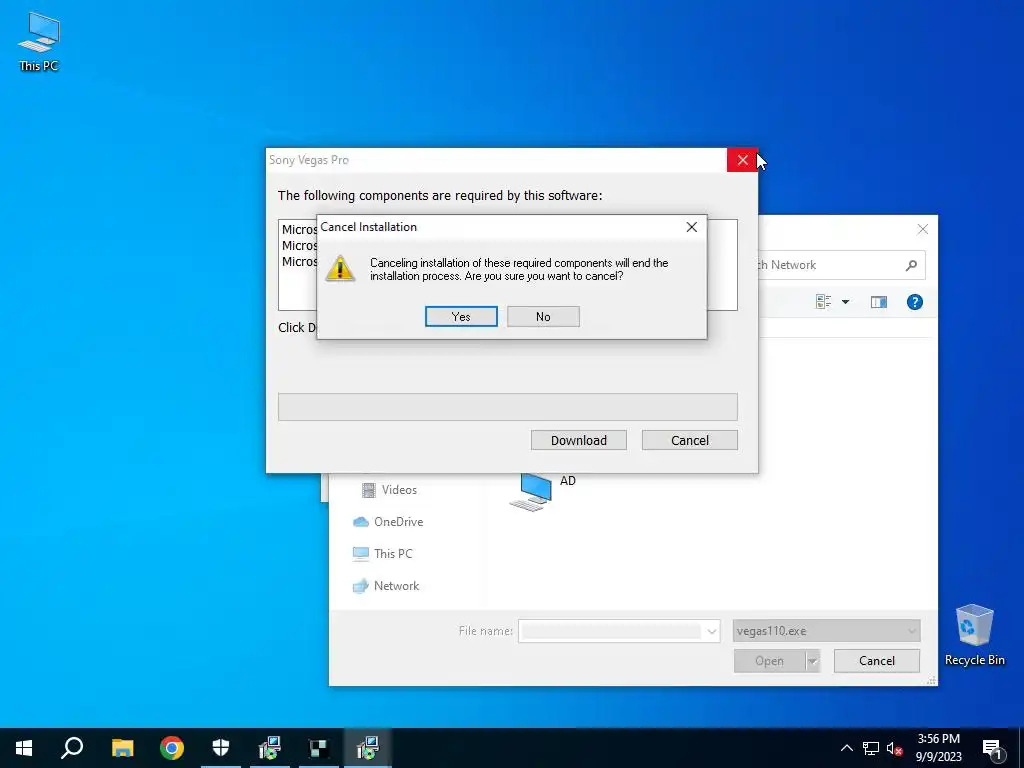This screenshot has height=768, width=1024.
Task: Close the file open dialog
Action: [922, 229]
